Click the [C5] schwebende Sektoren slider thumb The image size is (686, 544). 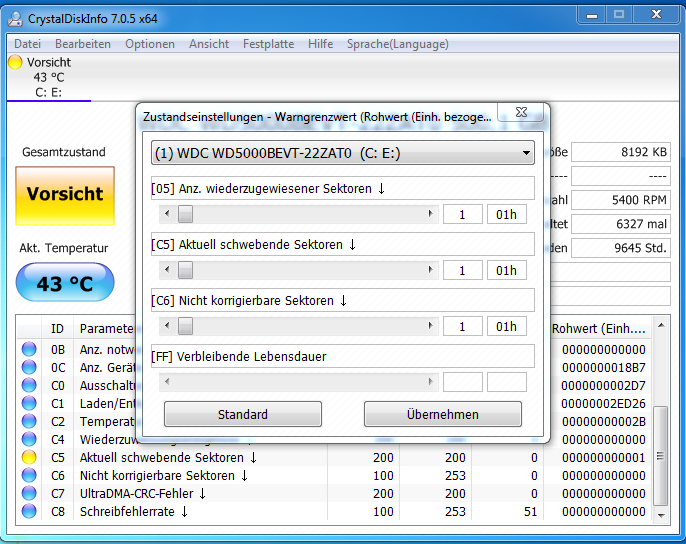[186, 270]
